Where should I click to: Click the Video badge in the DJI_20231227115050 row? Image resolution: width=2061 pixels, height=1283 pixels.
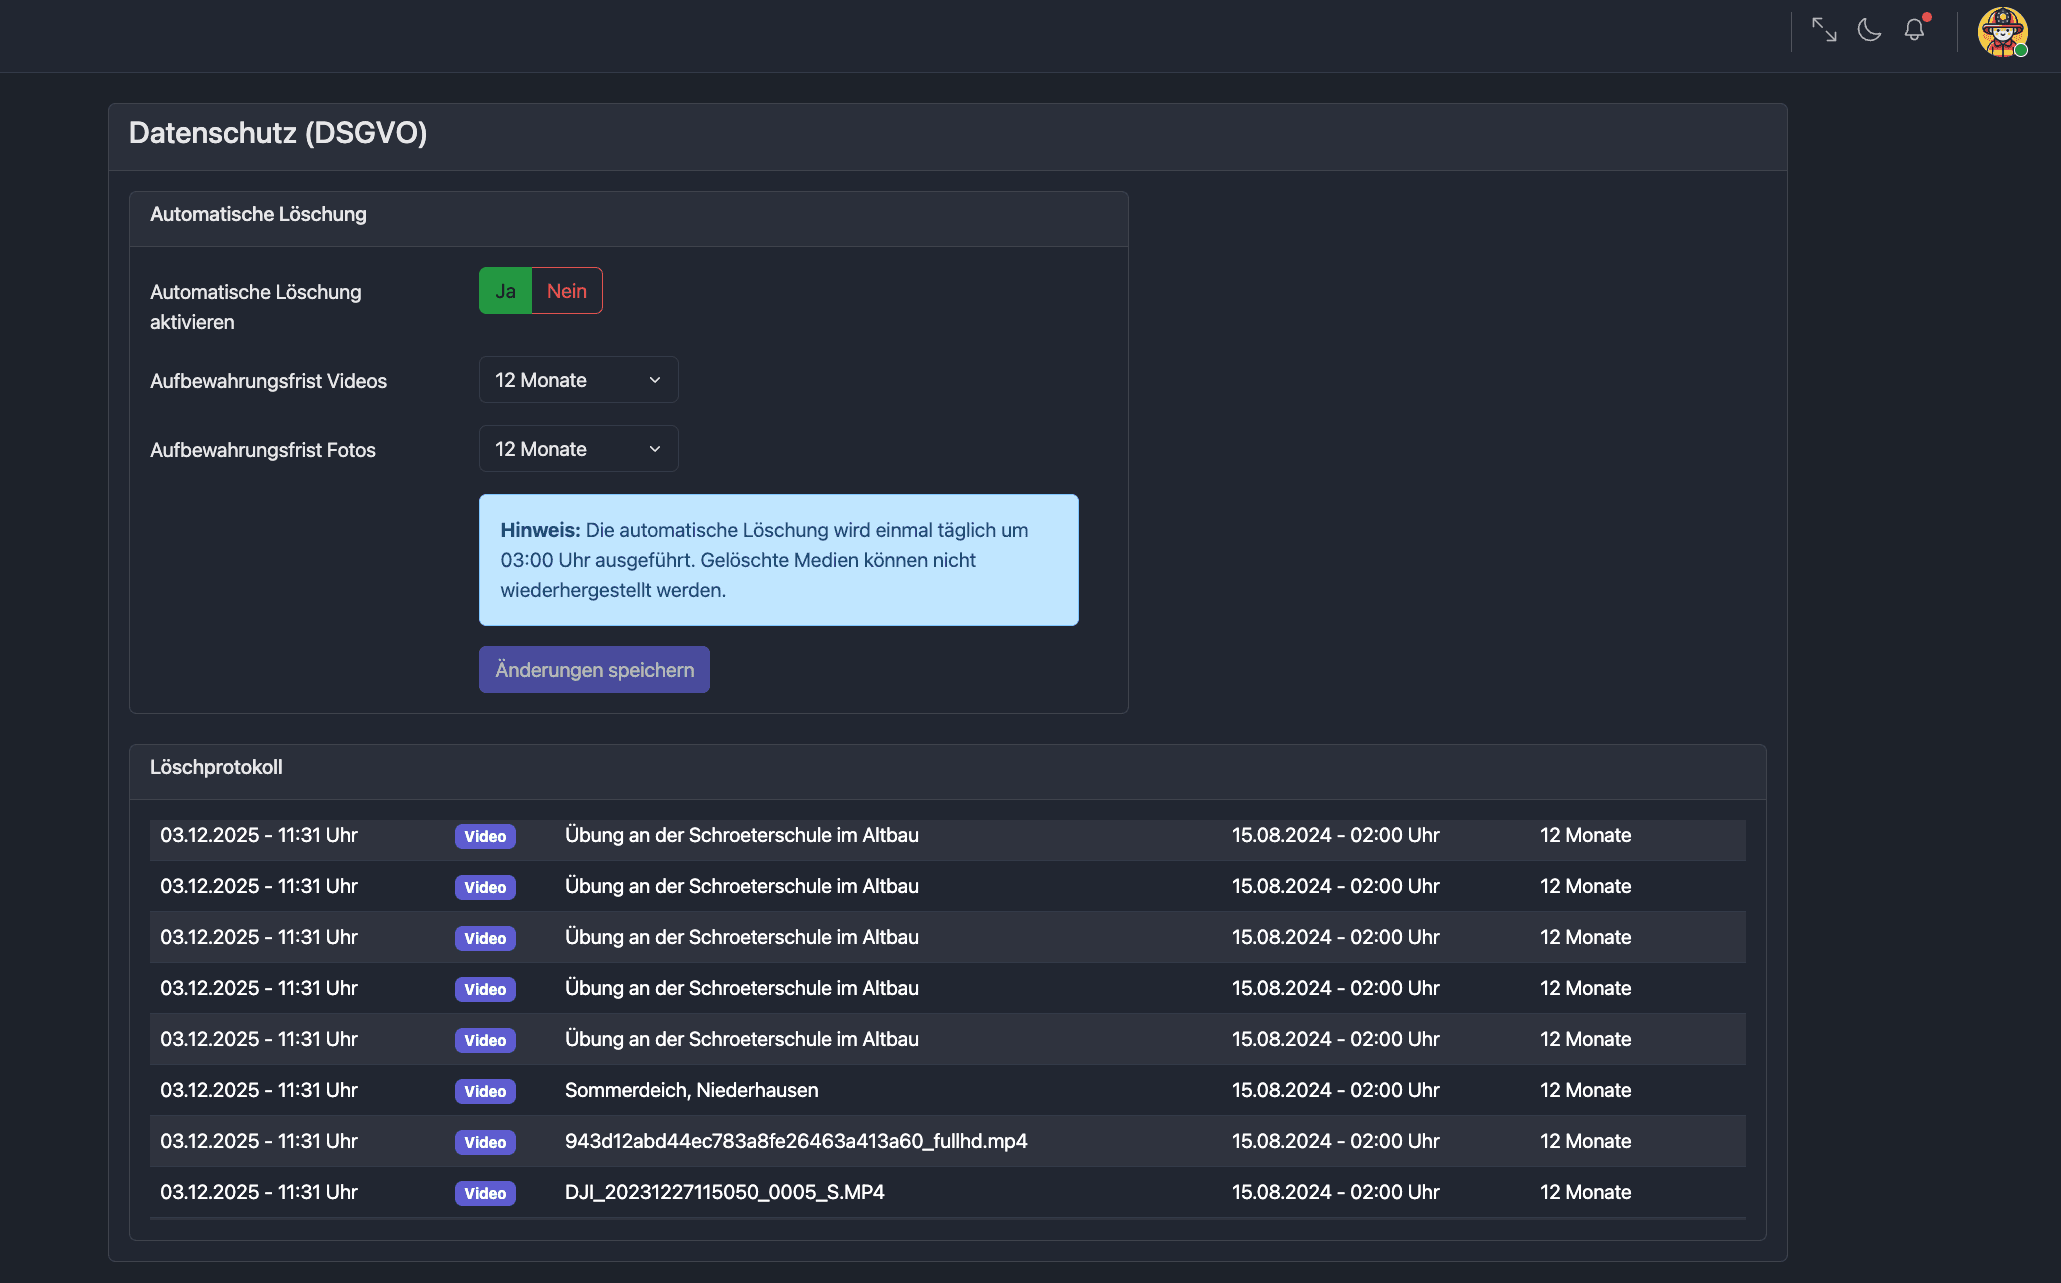click(x=485, y=1193)
